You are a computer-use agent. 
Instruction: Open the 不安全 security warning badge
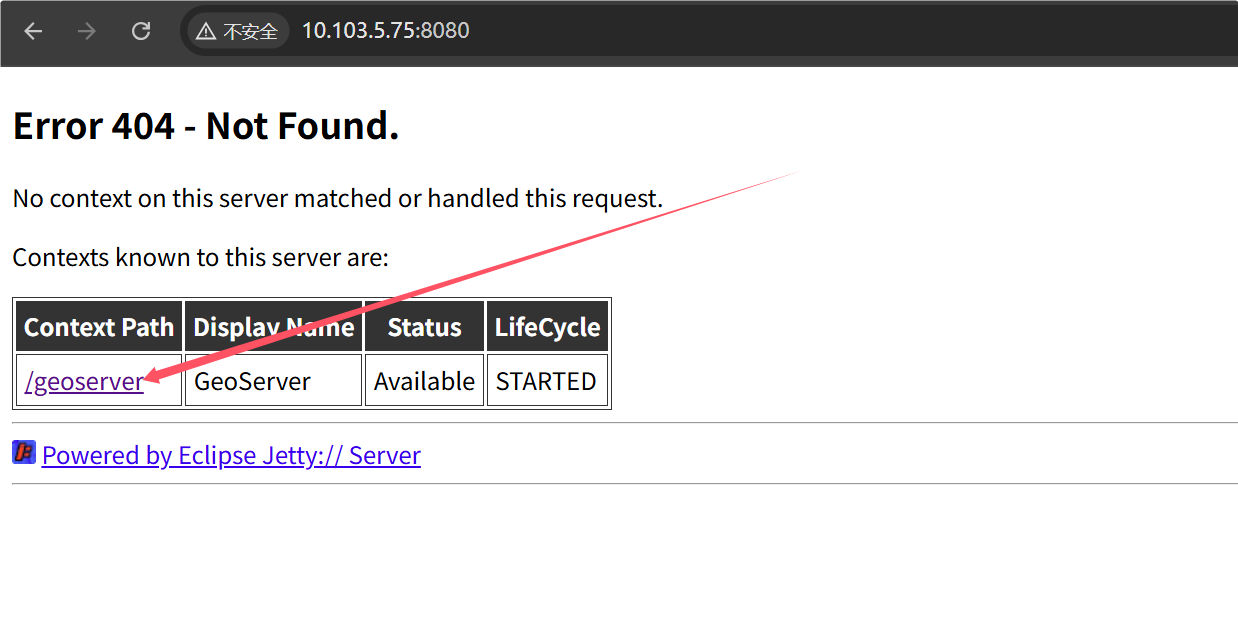(x=238, y=31)
